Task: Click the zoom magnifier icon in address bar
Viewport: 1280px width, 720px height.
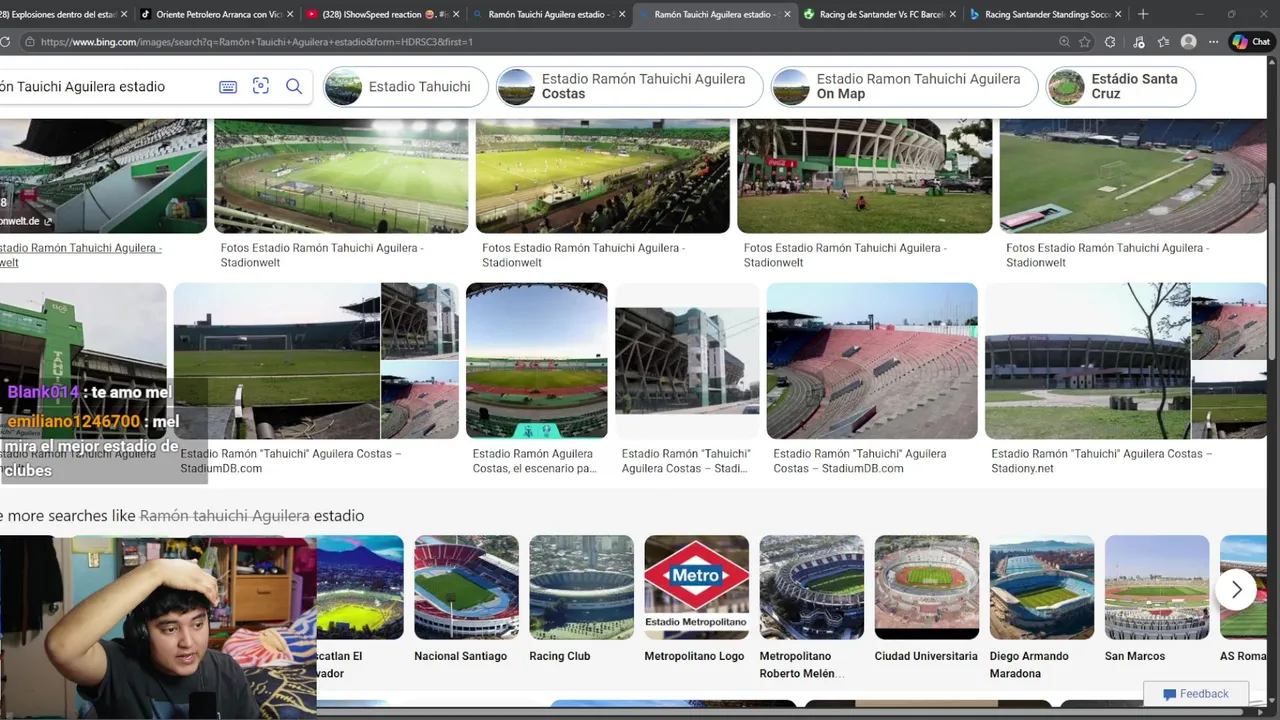Action: [x=1064, y=42]
